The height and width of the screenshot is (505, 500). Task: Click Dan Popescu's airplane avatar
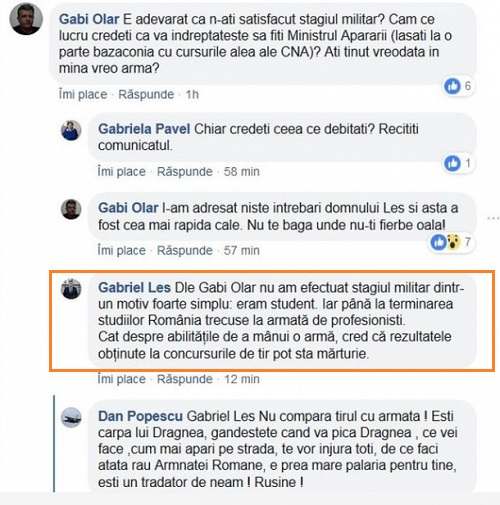click(71, 417)
